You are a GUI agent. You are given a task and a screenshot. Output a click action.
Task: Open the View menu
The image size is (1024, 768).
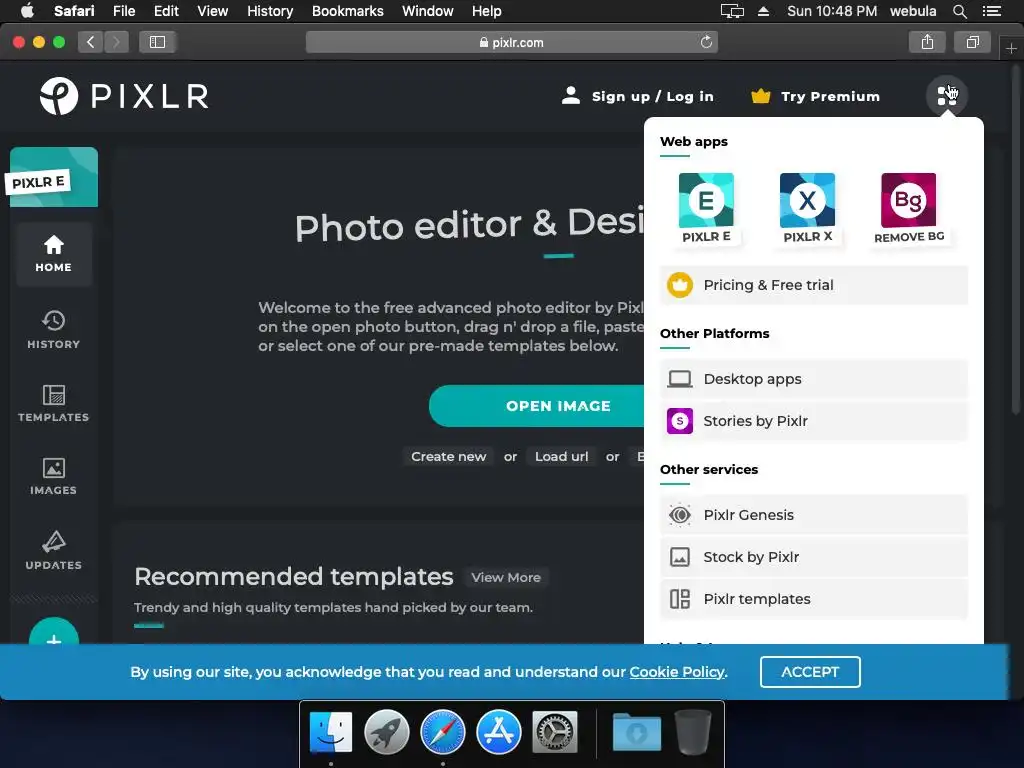(x=212, y=11)
